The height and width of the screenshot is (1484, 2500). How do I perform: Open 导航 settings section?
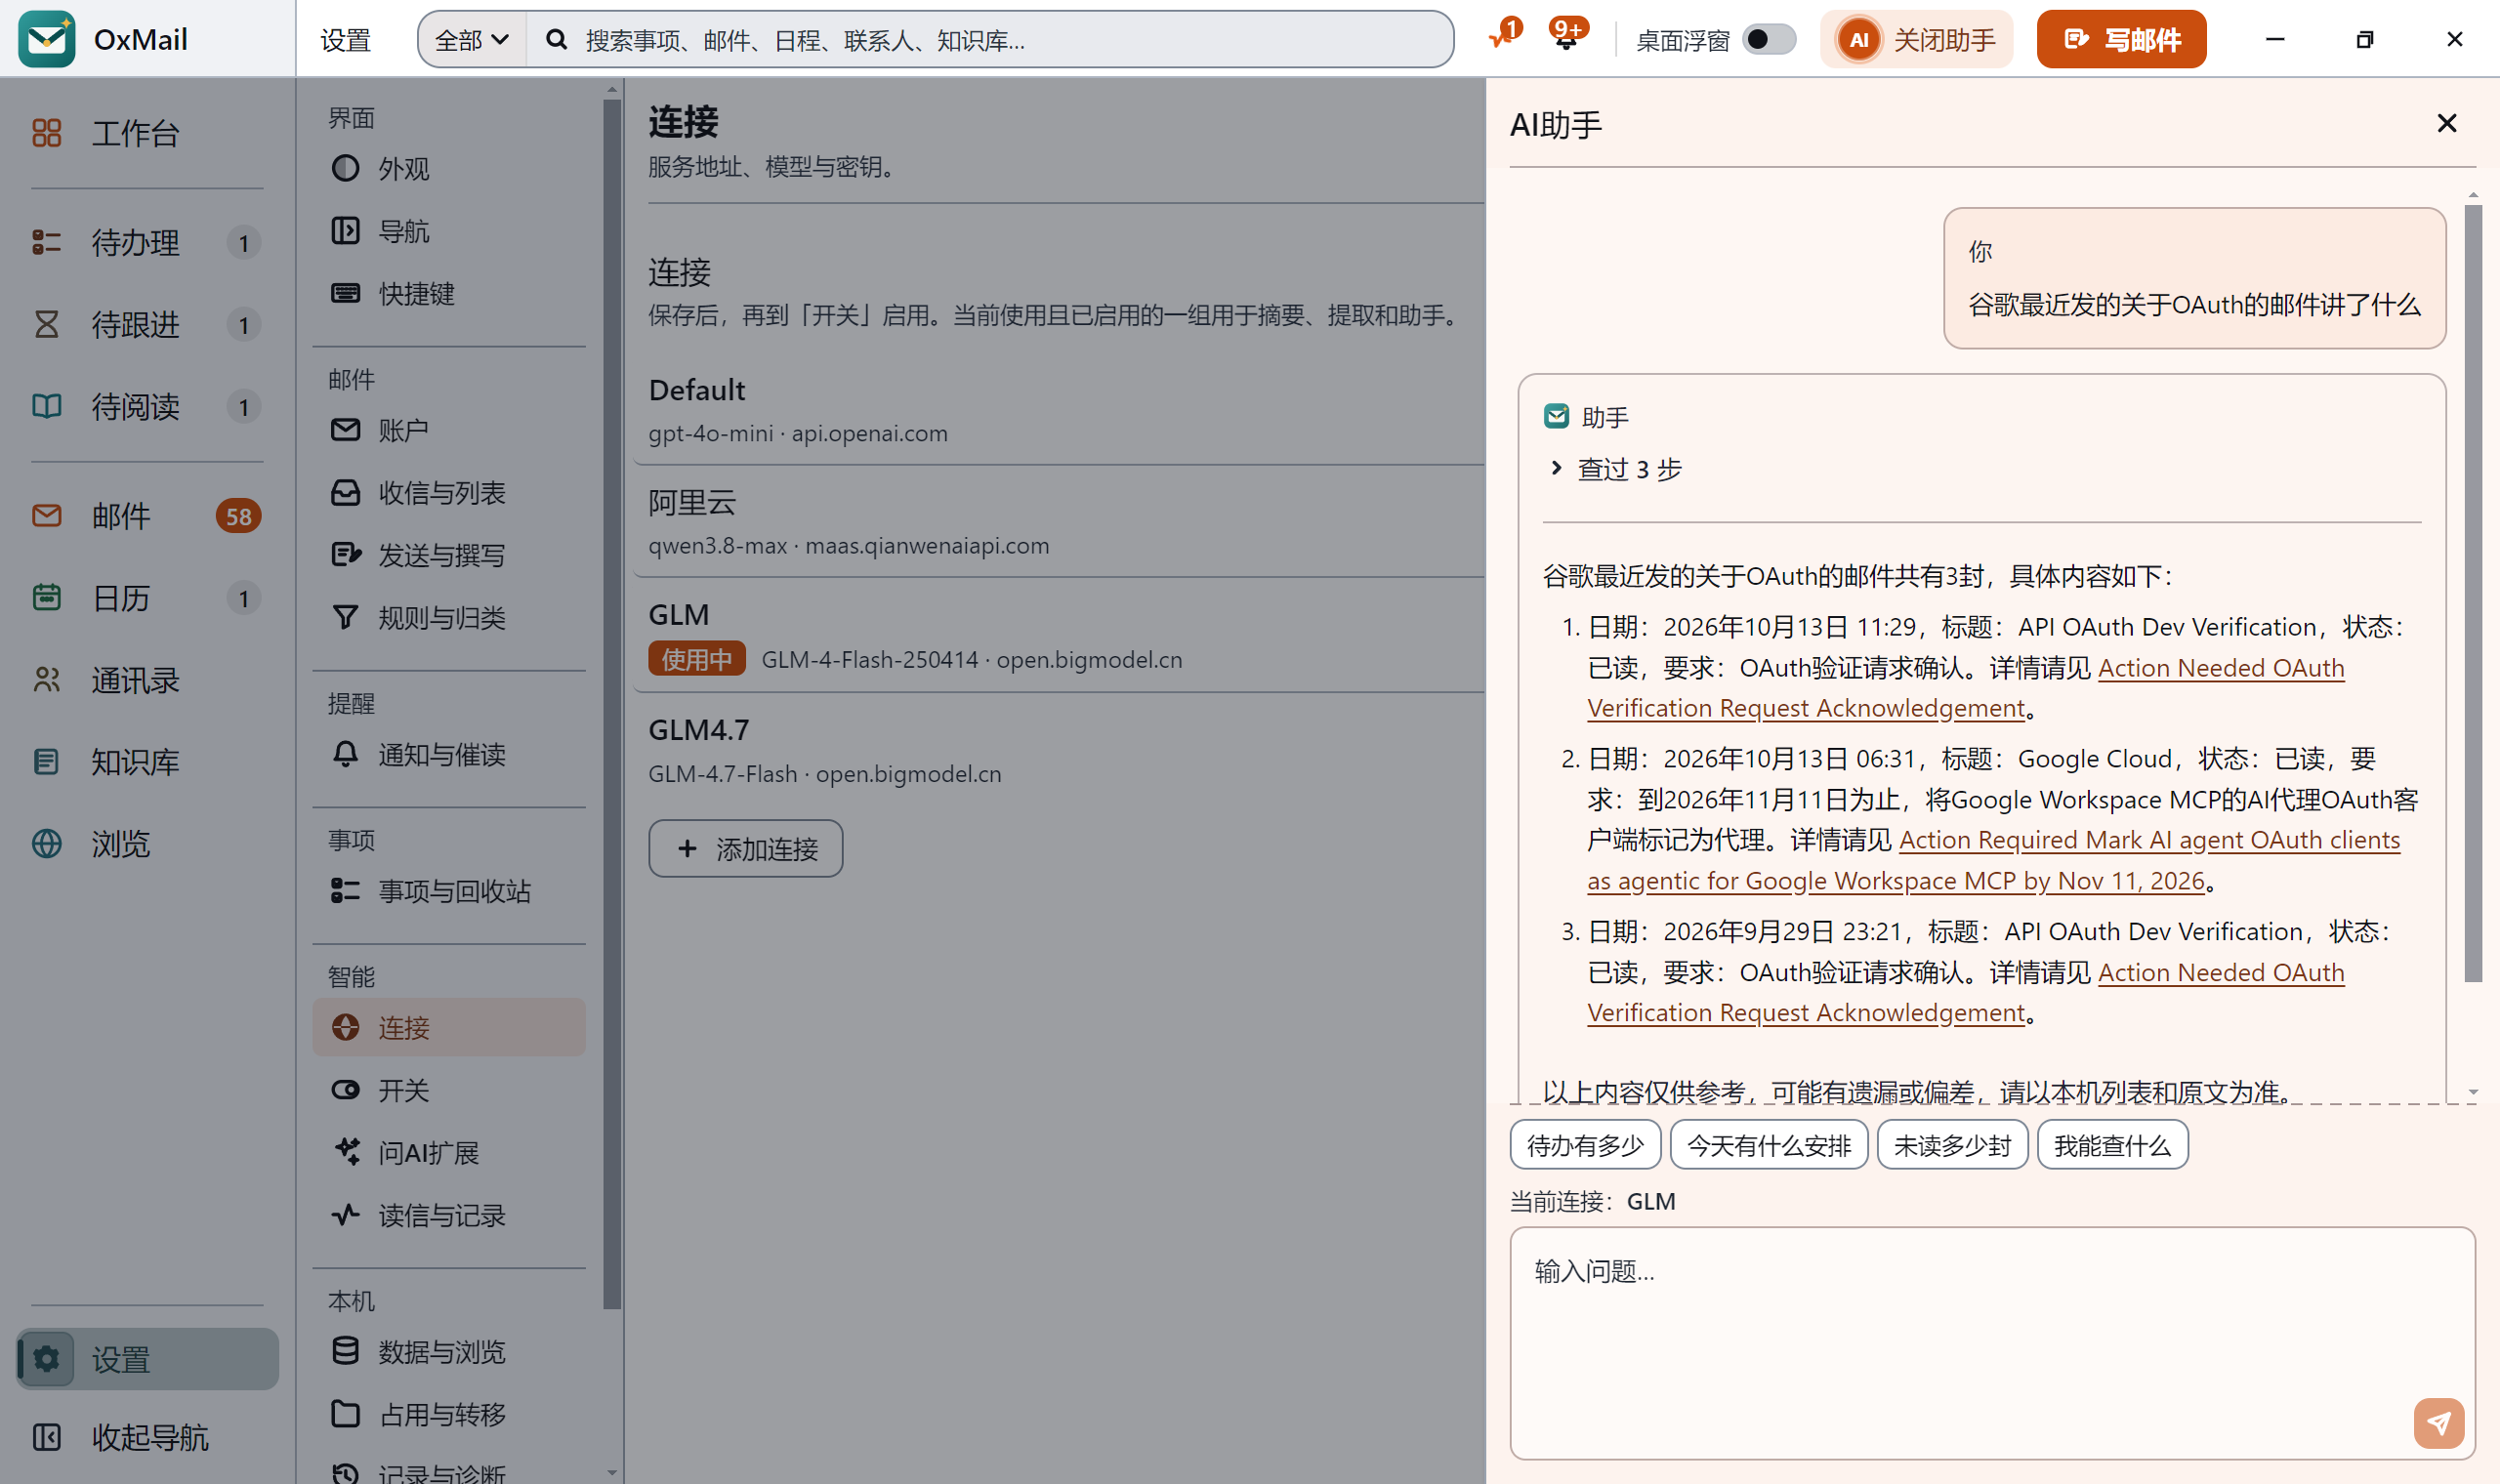click(448, 231)
